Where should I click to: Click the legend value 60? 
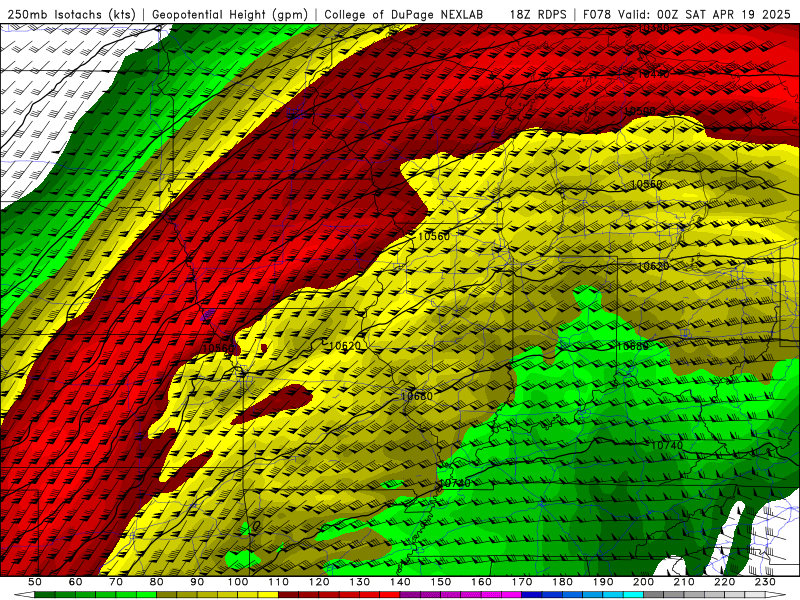[x=76, y=582]
